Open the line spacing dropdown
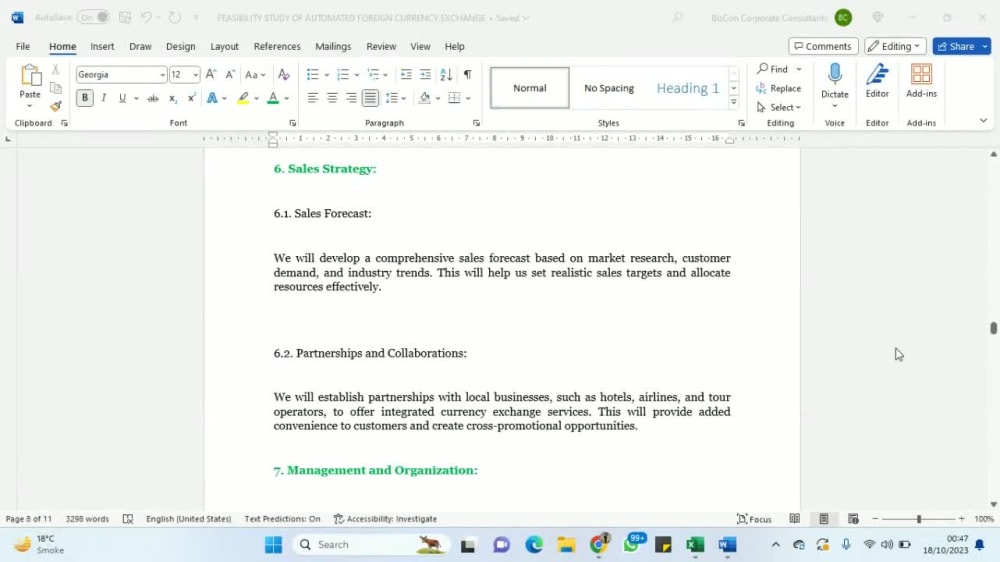This screenshot has width=1000, height=562. click(395, 98)
